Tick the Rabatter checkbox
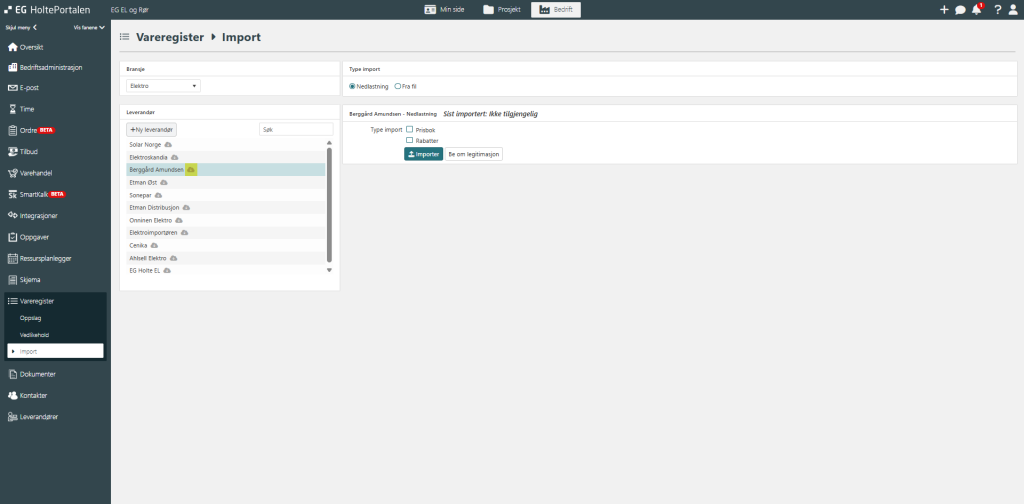 (409, 141)
